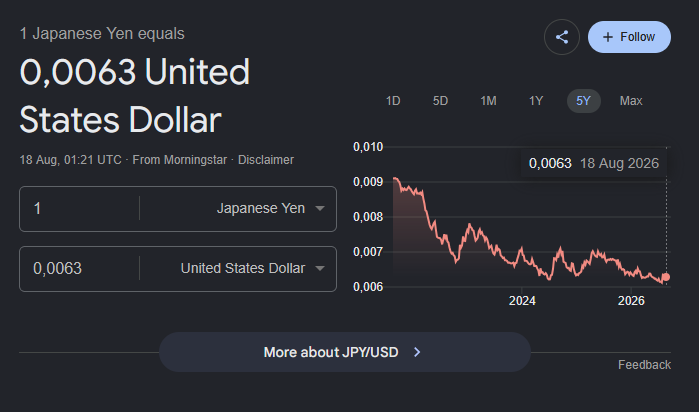Switch chart to 5D range

tap(440, 101)
